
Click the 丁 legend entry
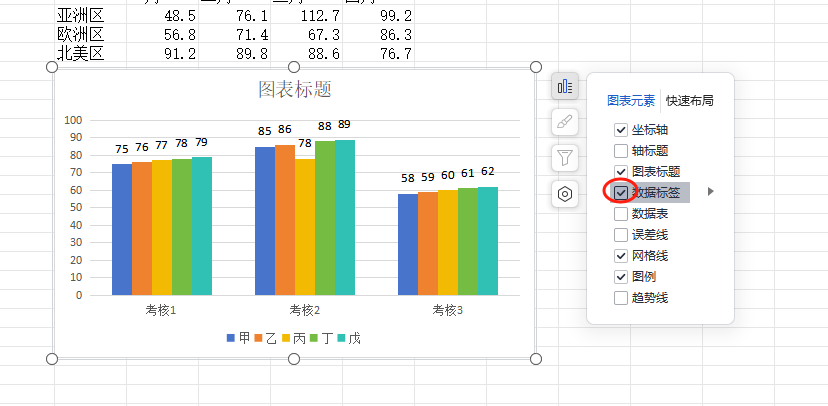pyautogui.click(x=322, y=338)
